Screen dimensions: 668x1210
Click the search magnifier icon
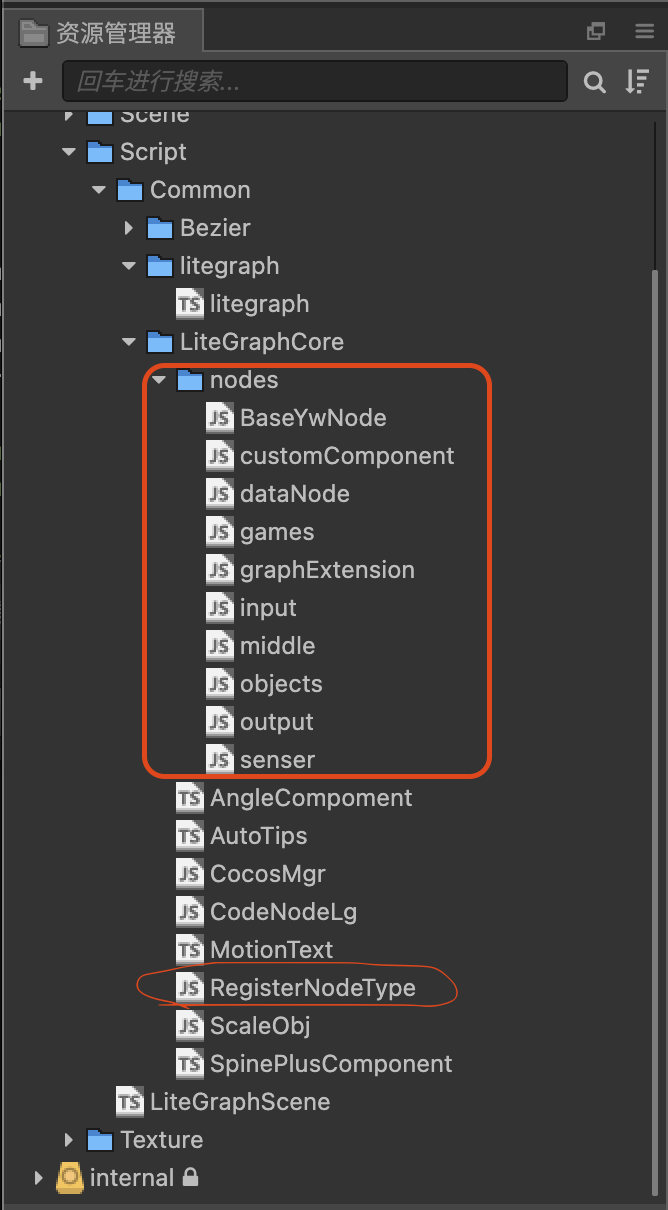pos(594,82)
